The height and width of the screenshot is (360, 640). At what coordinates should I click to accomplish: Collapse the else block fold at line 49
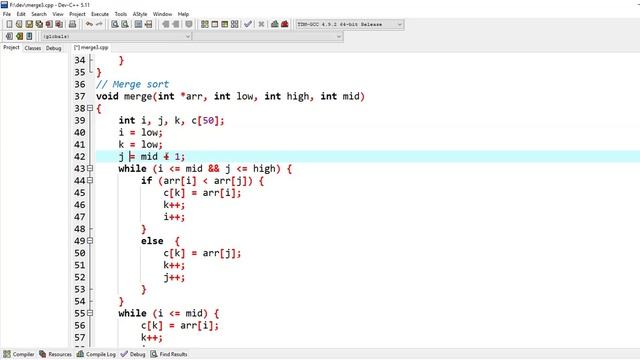(90, 241)
